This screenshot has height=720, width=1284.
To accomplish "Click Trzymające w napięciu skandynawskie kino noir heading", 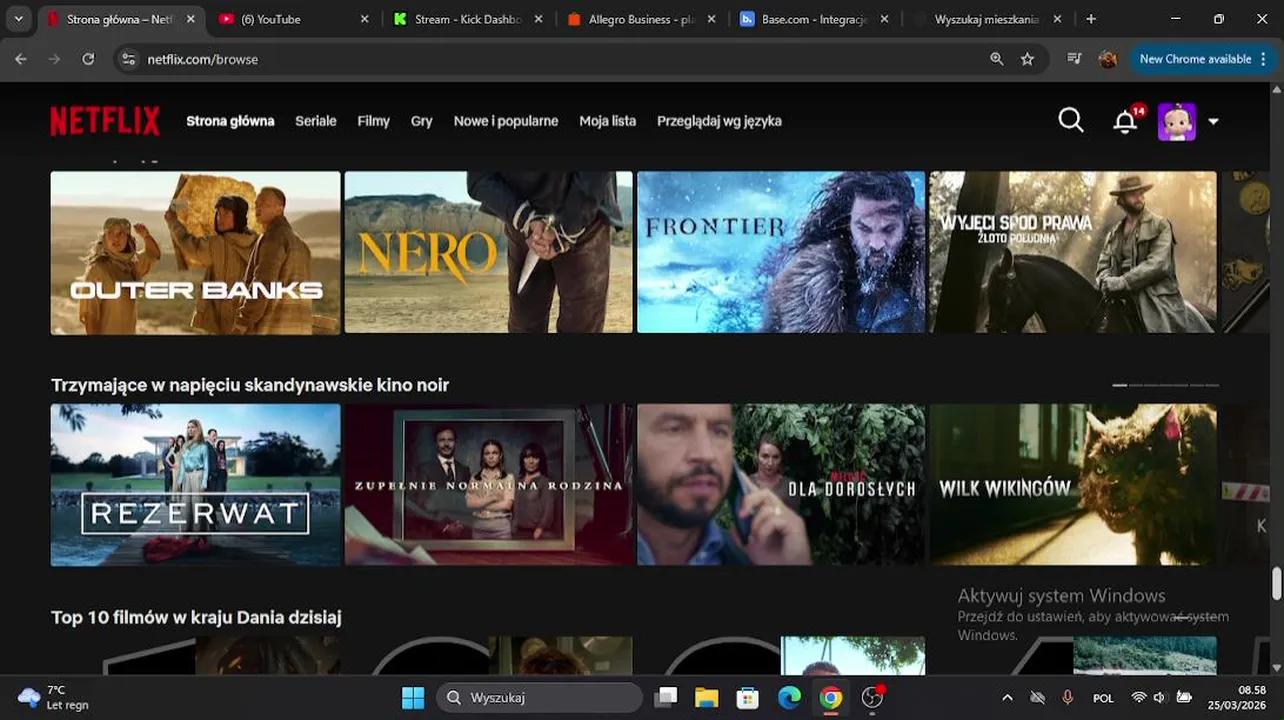I will click(250, 385).
